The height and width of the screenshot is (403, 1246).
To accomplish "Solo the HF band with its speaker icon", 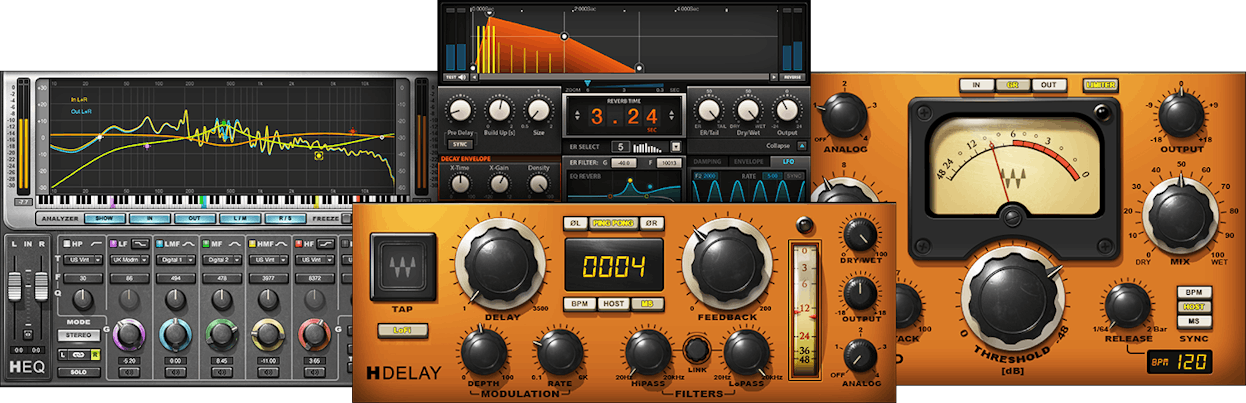I will [x=314, y=372].
